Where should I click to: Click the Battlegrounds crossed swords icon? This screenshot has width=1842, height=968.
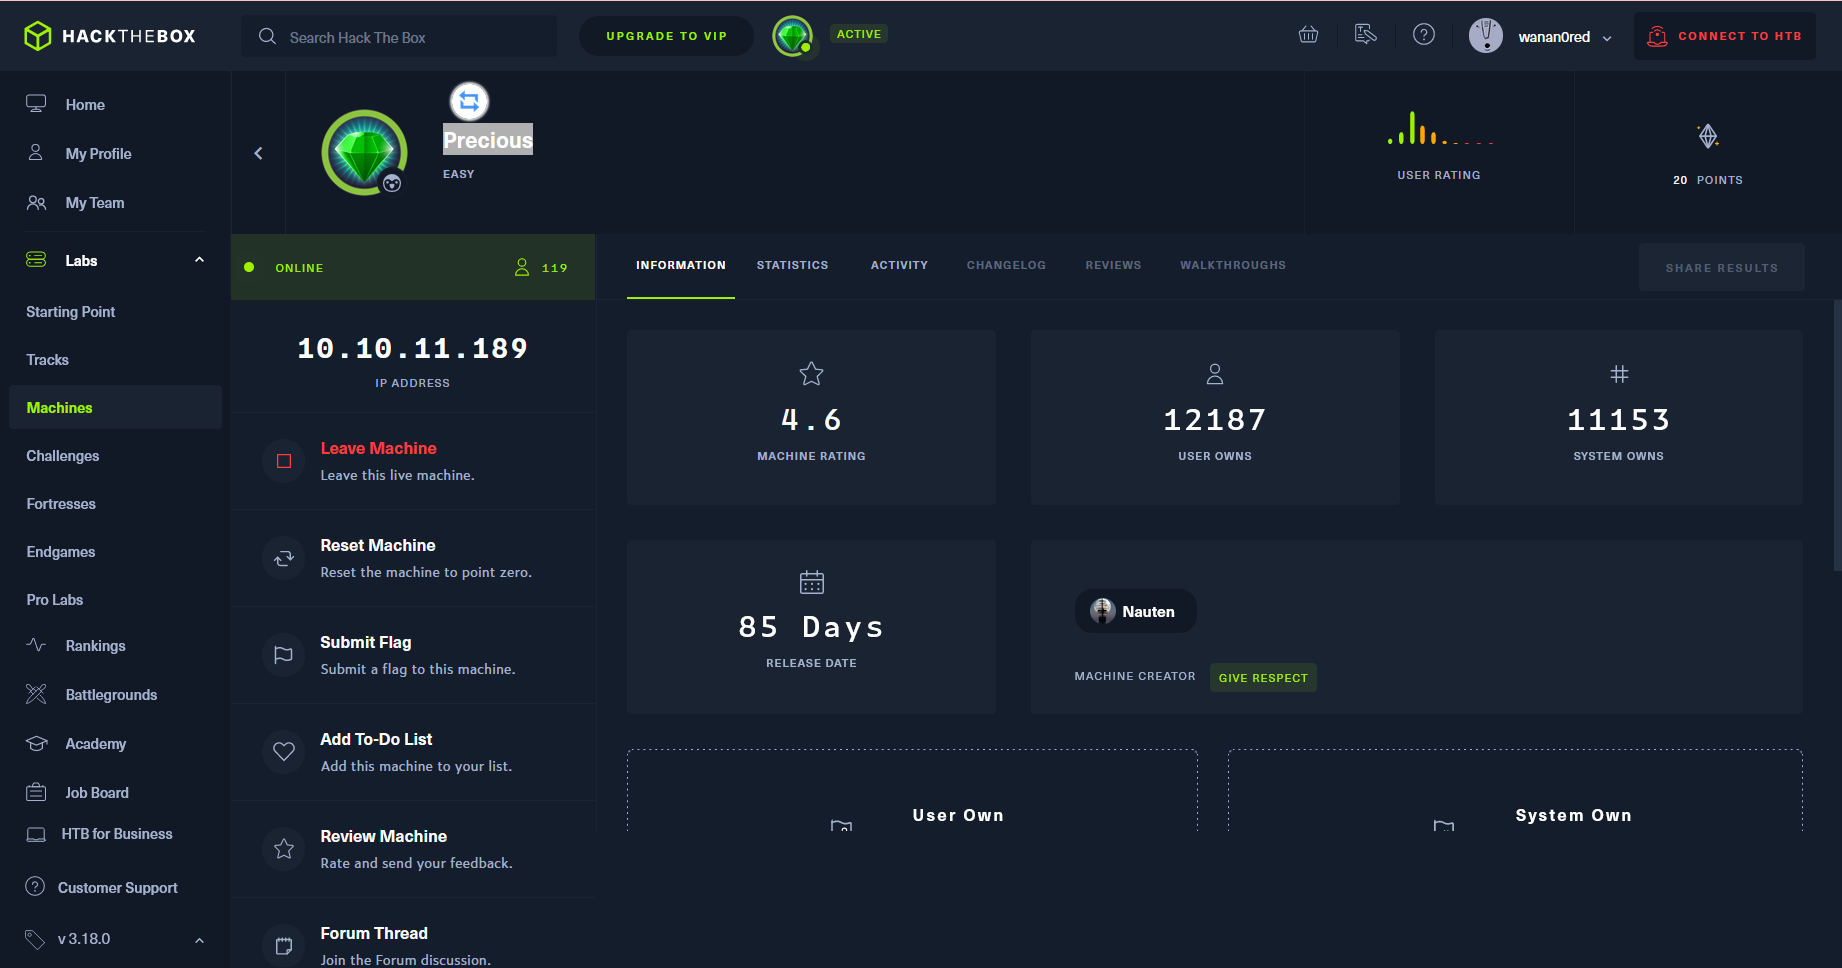(36, 694)
